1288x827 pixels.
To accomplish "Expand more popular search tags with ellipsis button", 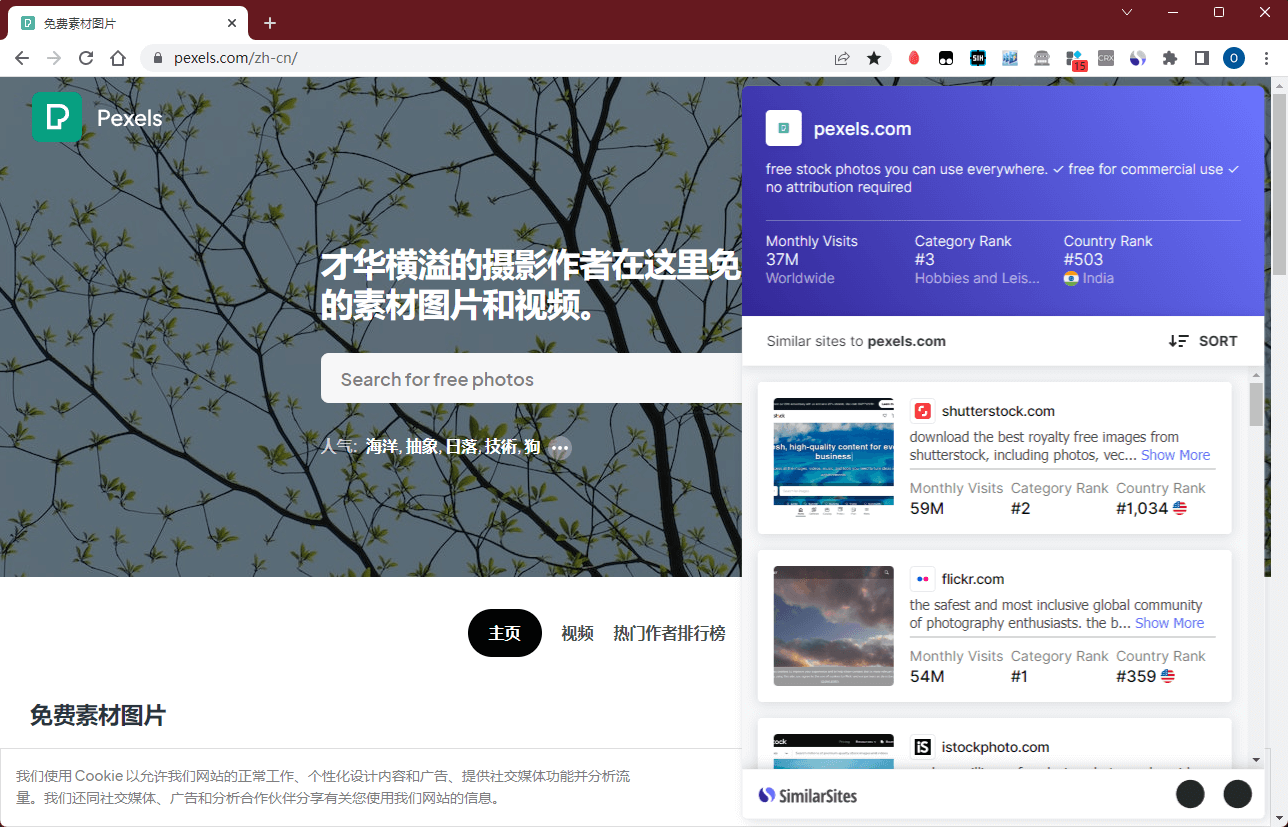I will (x=559, y=447).
